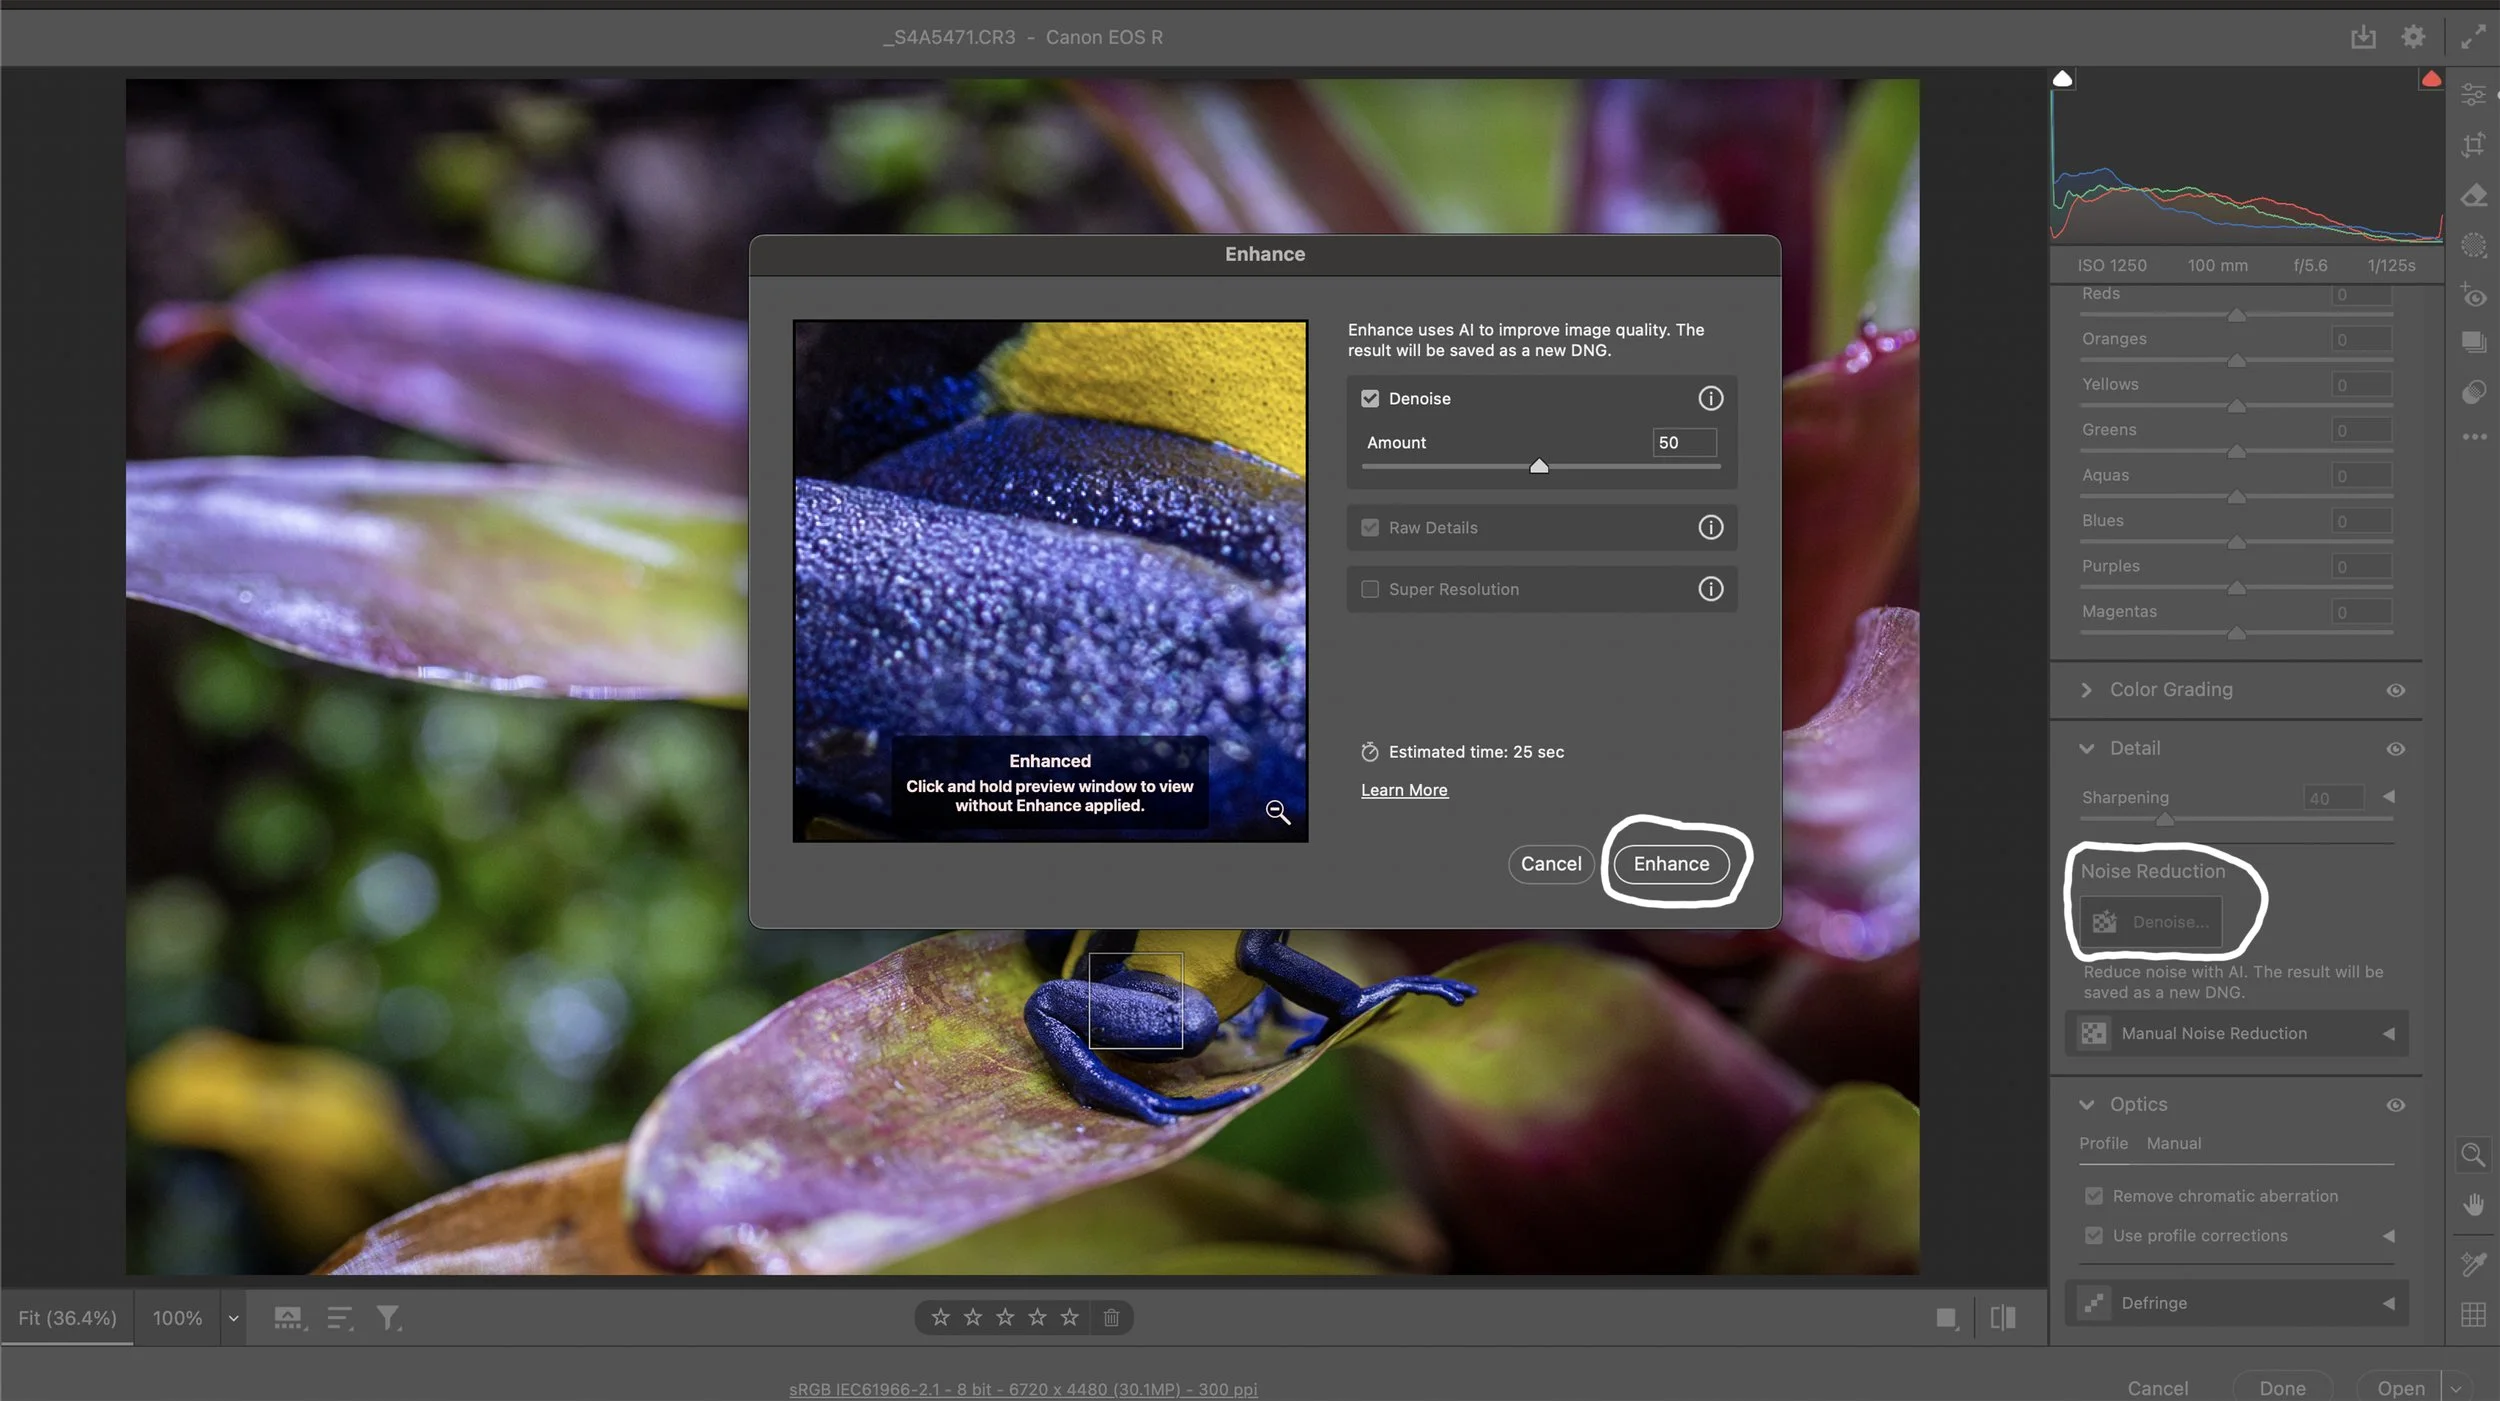The width and height of the screenshot is (2500, 1401).
Task: Expand the Color Grading section
Action: (2088, 690)
